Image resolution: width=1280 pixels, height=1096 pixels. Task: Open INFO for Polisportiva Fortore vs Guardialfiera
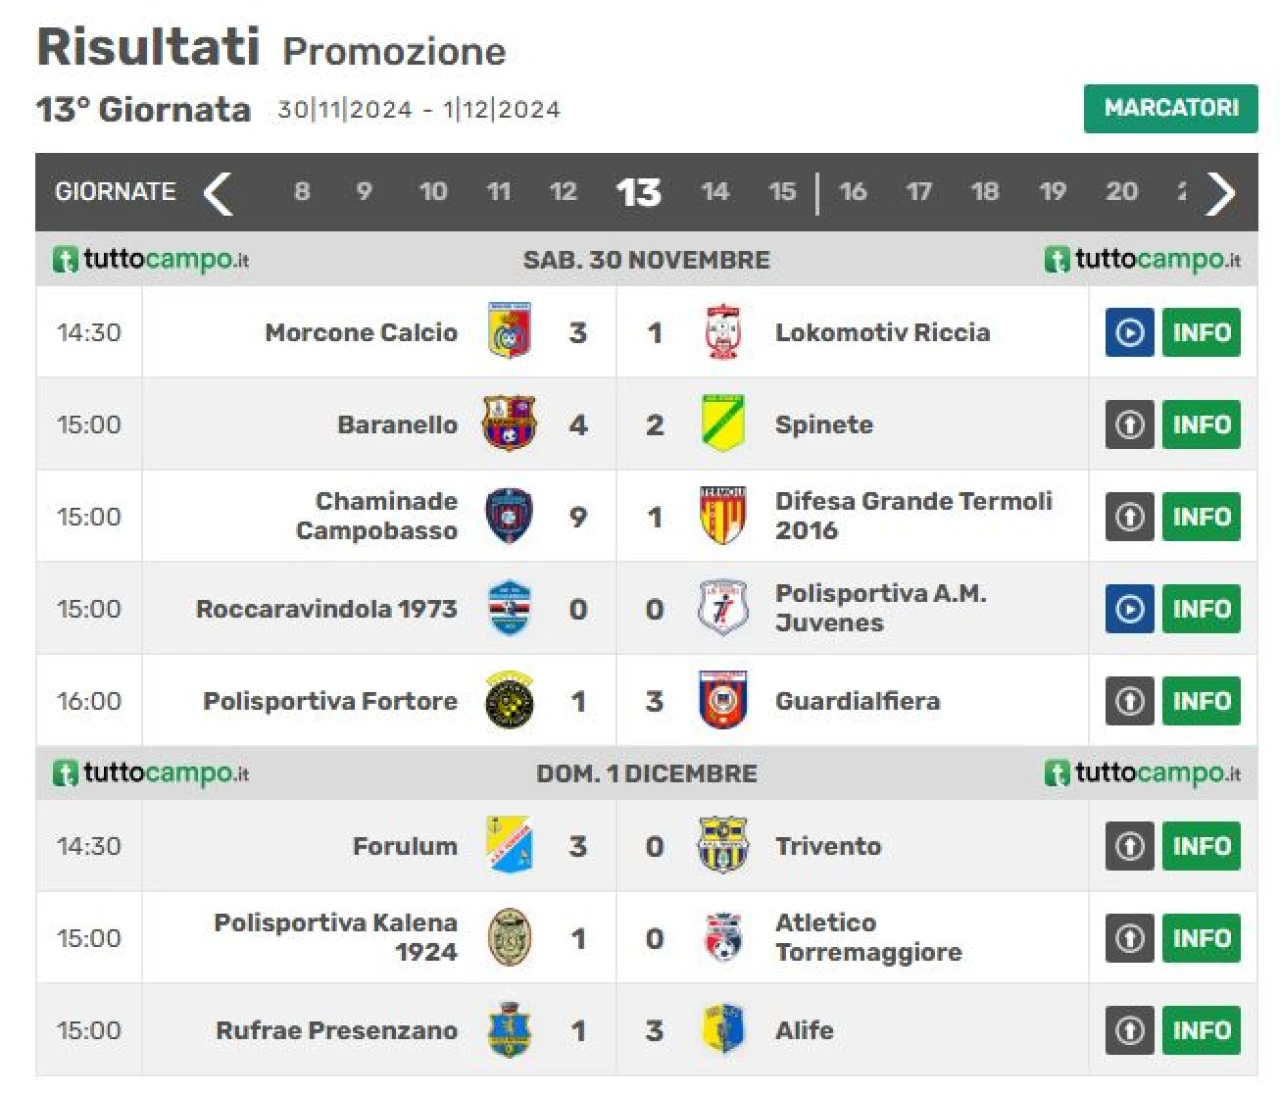[x=1201, y=701]
